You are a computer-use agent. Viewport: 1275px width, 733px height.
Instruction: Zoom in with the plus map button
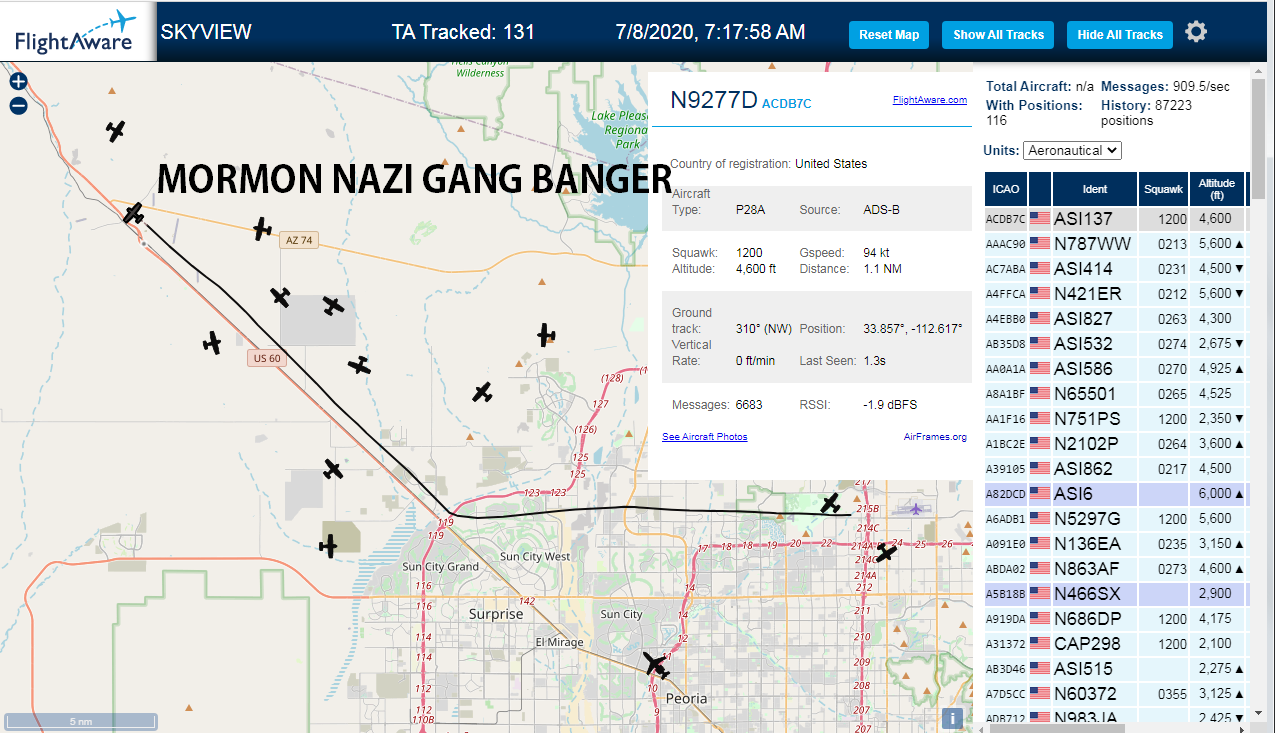[x=18, y=82]
